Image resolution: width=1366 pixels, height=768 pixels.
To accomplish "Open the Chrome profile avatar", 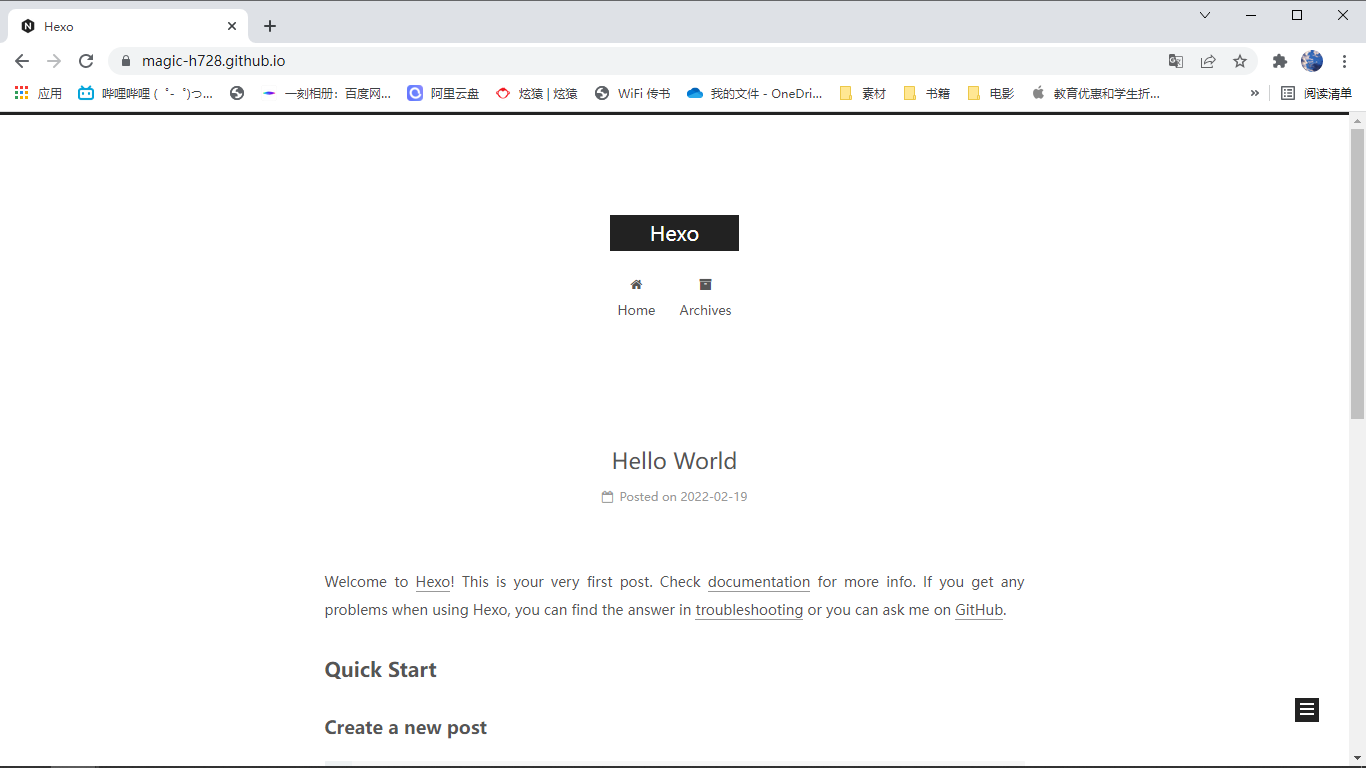I will tap(1312, 61).
